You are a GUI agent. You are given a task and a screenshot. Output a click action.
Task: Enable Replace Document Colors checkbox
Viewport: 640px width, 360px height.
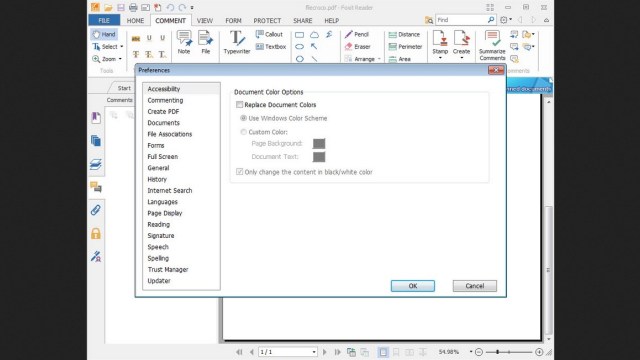(x=240, y=105)
